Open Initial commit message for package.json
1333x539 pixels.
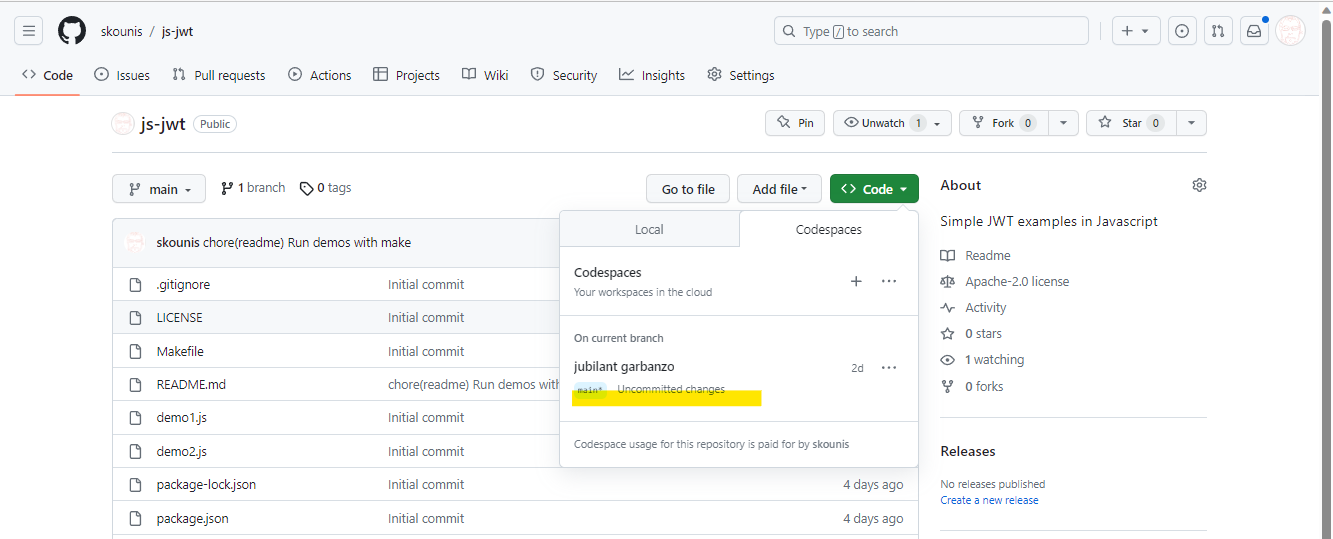tap(426, 519)
